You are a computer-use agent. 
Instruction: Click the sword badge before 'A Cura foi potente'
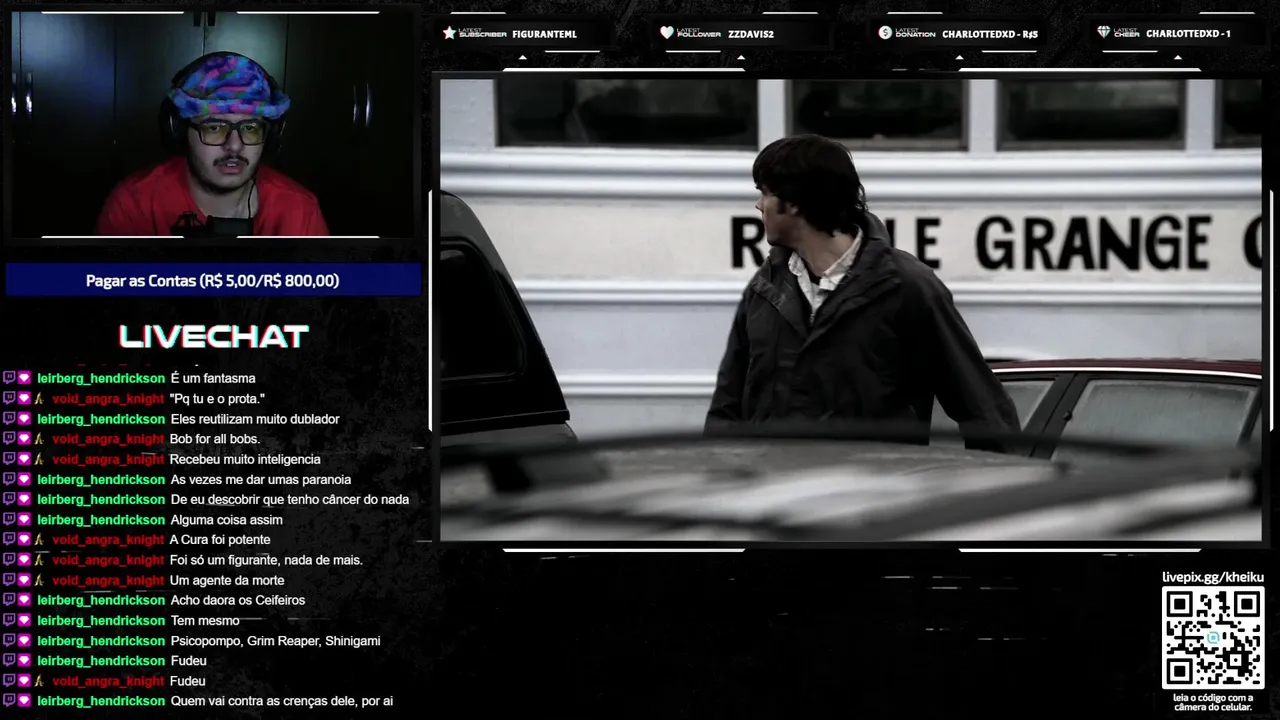pos(39,540)
